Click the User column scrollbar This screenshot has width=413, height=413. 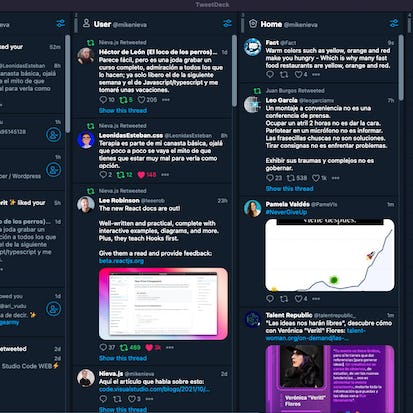pyautogui.click(x=234, y=71)
